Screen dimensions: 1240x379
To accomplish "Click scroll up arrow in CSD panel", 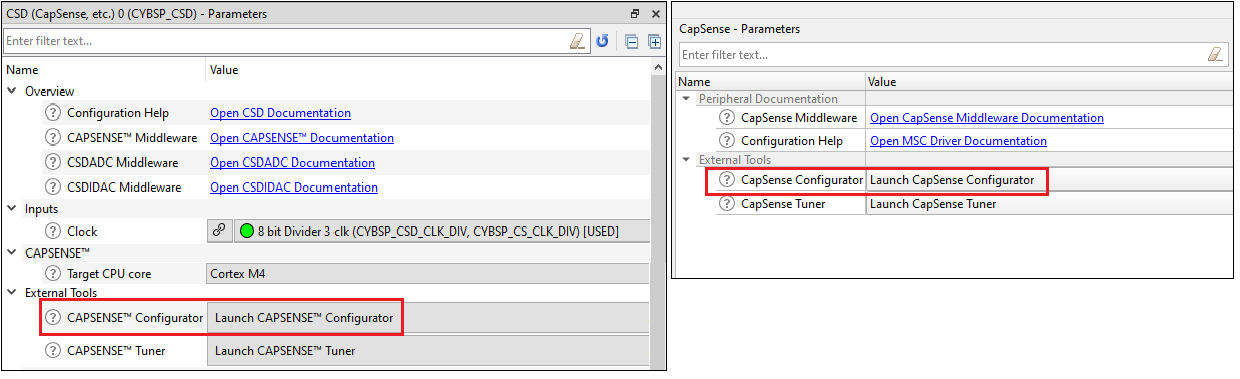I will click(x=658, y=68).
